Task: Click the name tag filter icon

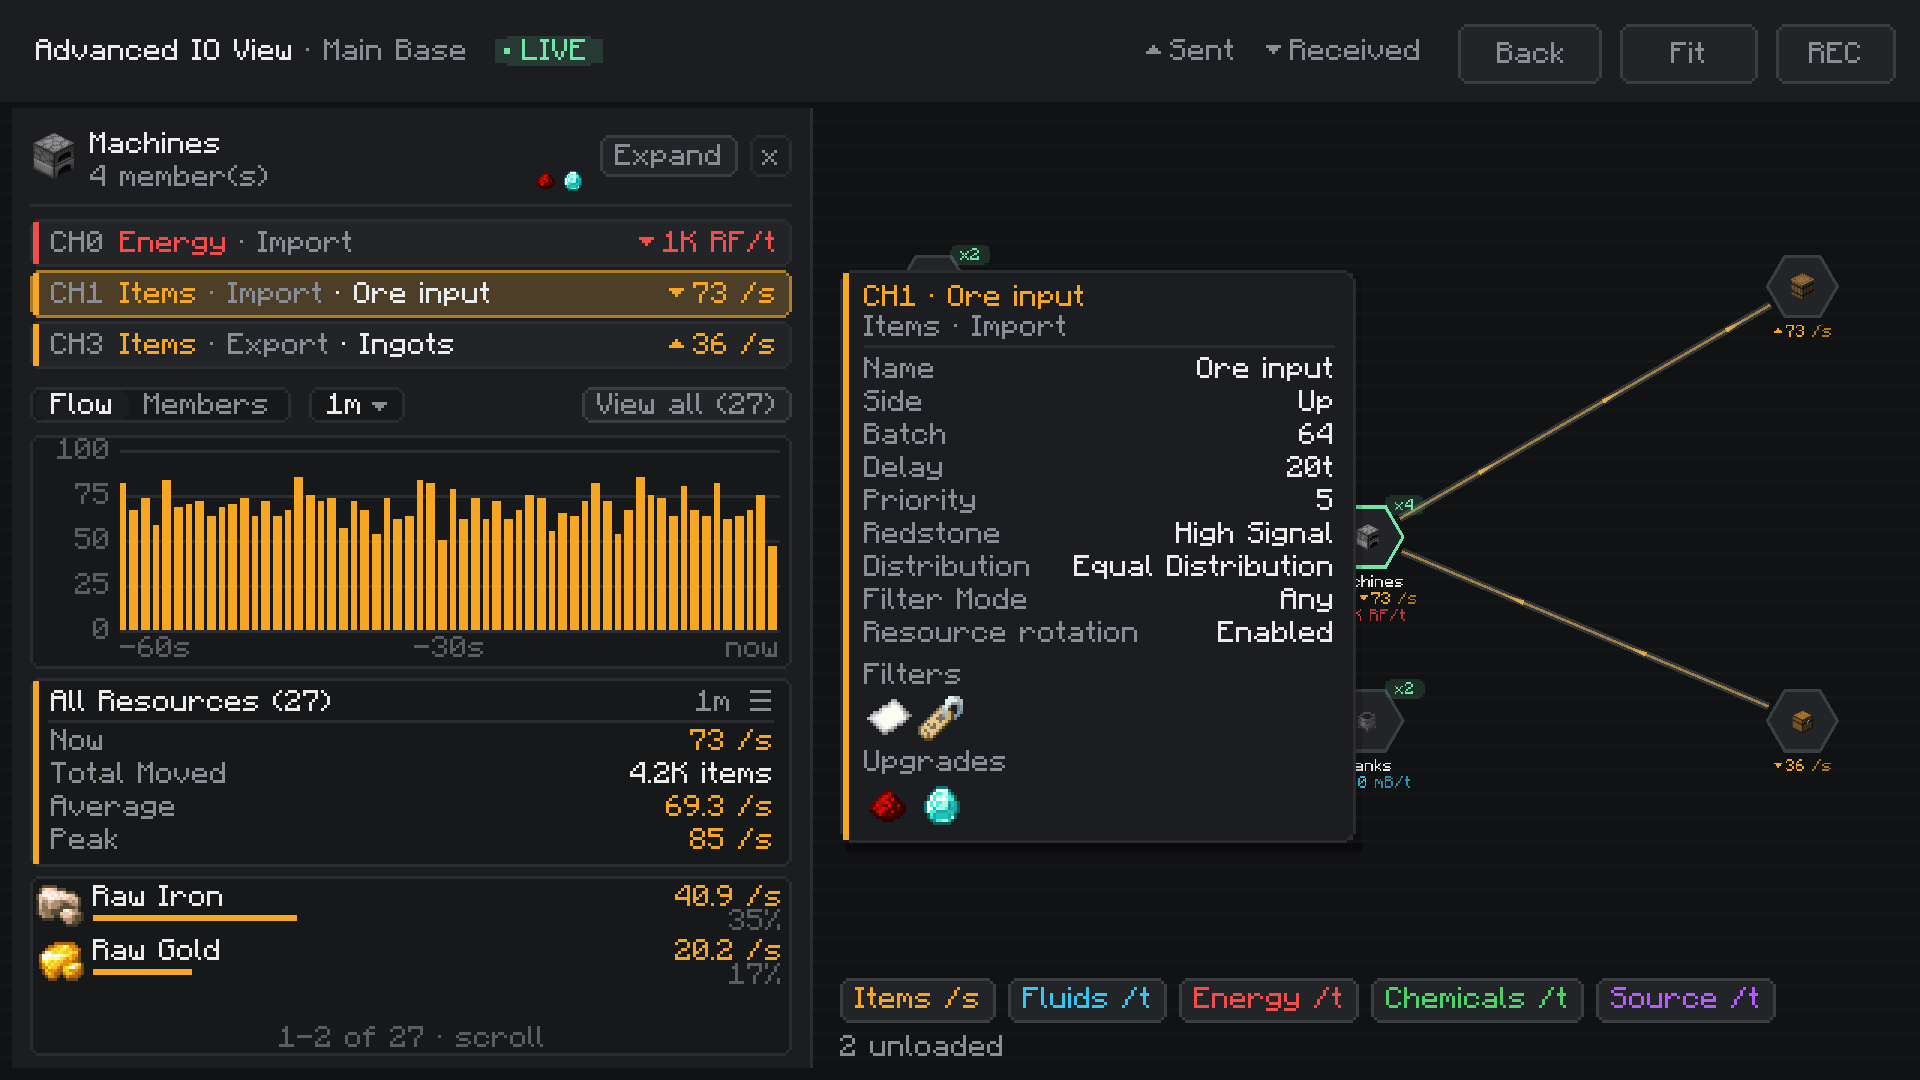Action: (x=941, y=717)
